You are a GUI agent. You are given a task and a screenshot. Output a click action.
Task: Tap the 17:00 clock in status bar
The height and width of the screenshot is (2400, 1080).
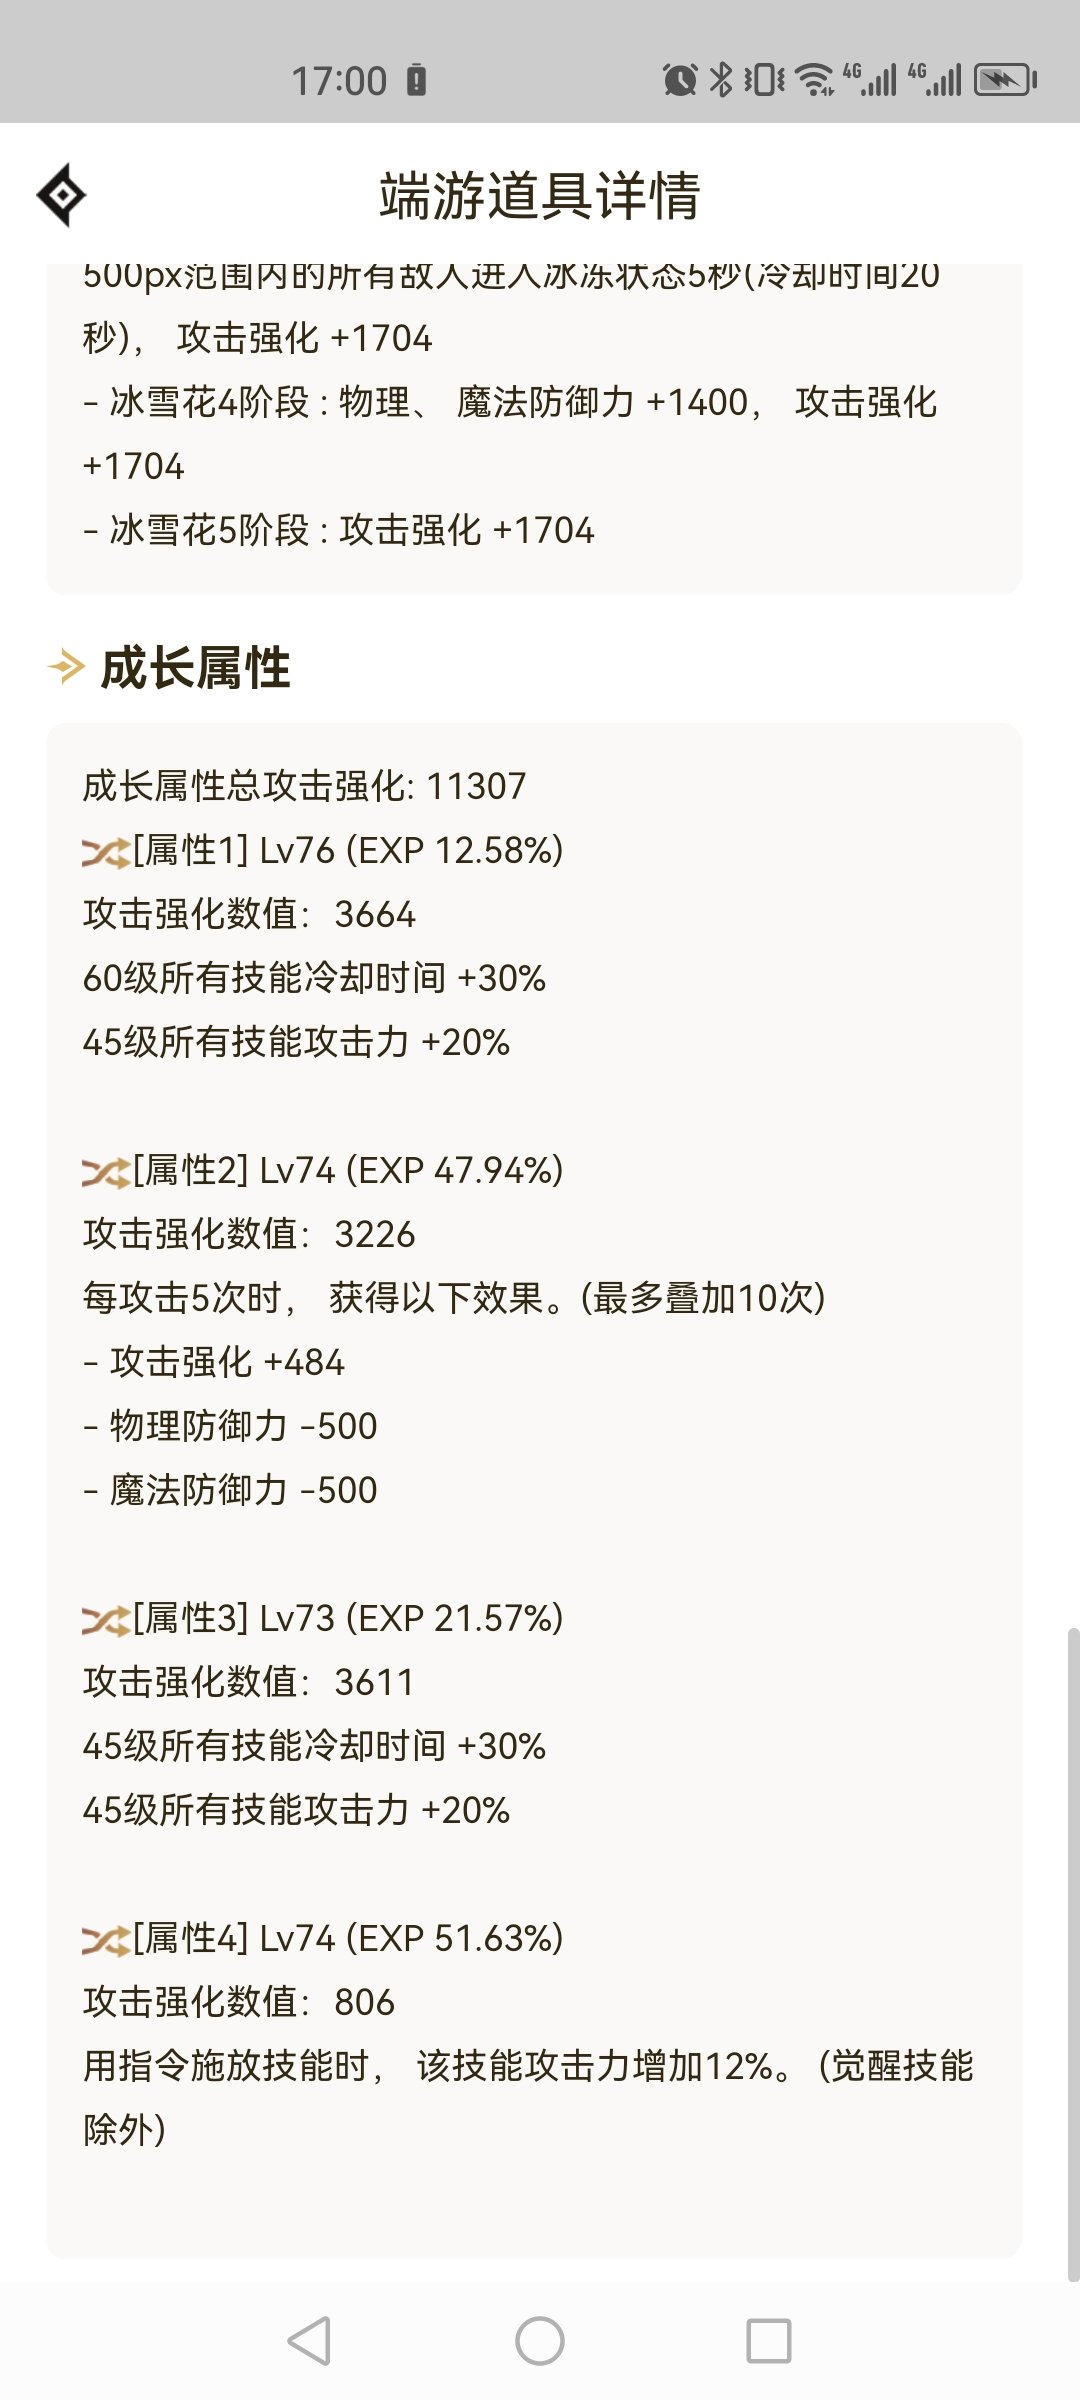(339, 80)
